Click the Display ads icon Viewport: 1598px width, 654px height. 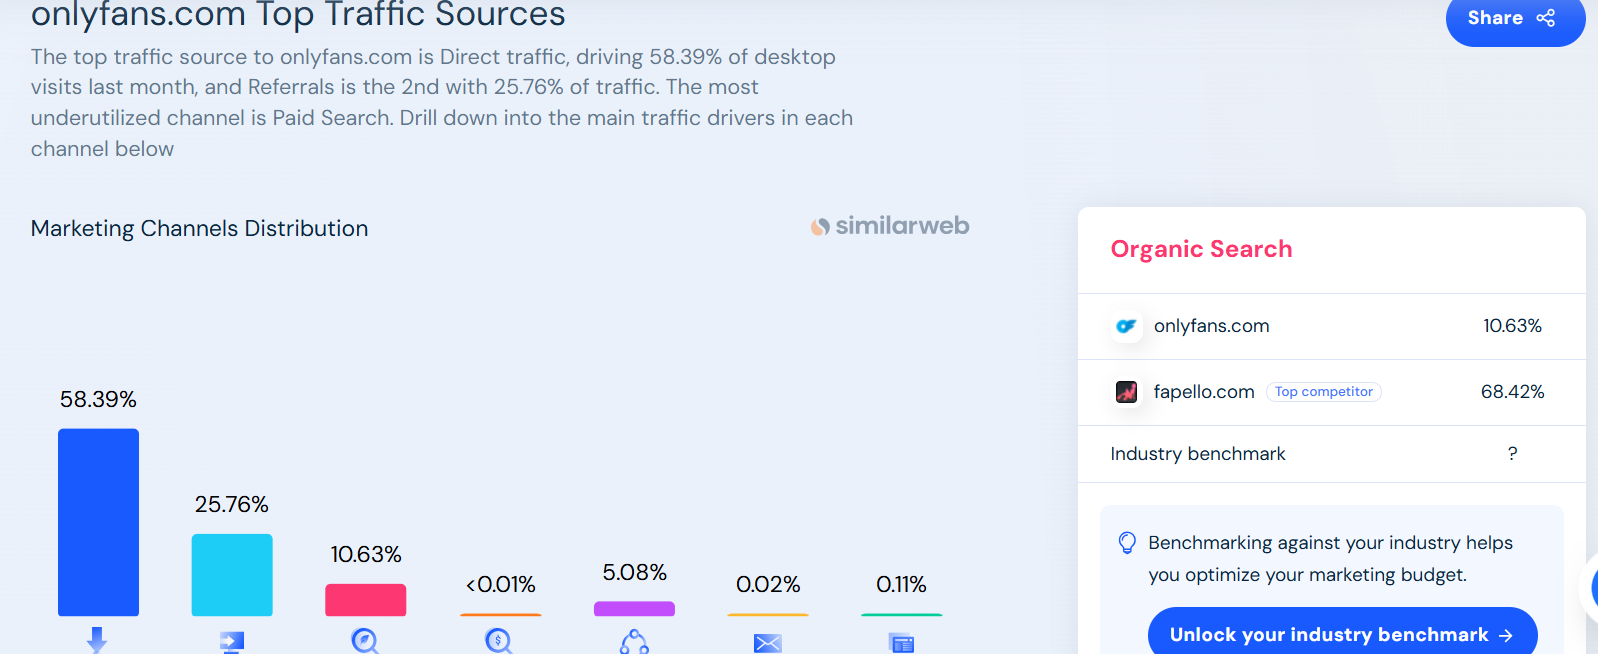pos(901,643)
